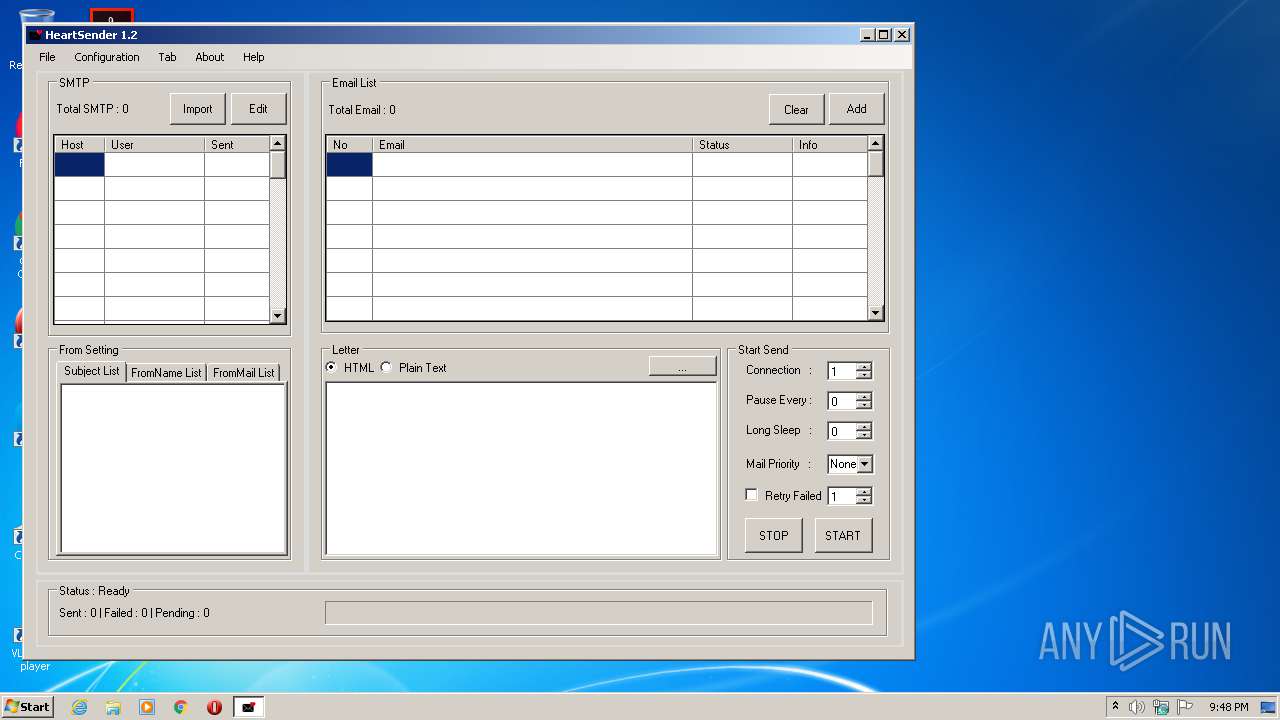Click the SMTP Import button
1280x720 pixels.
click(x=198, y=109)
